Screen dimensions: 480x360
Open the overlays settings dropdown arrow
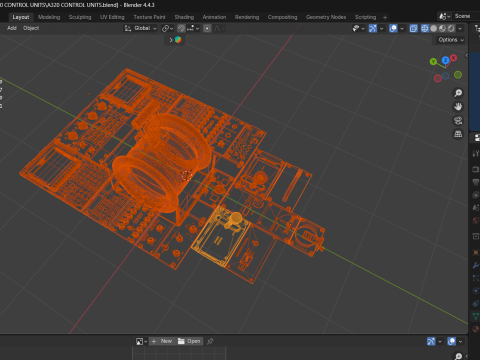[402, 28]
